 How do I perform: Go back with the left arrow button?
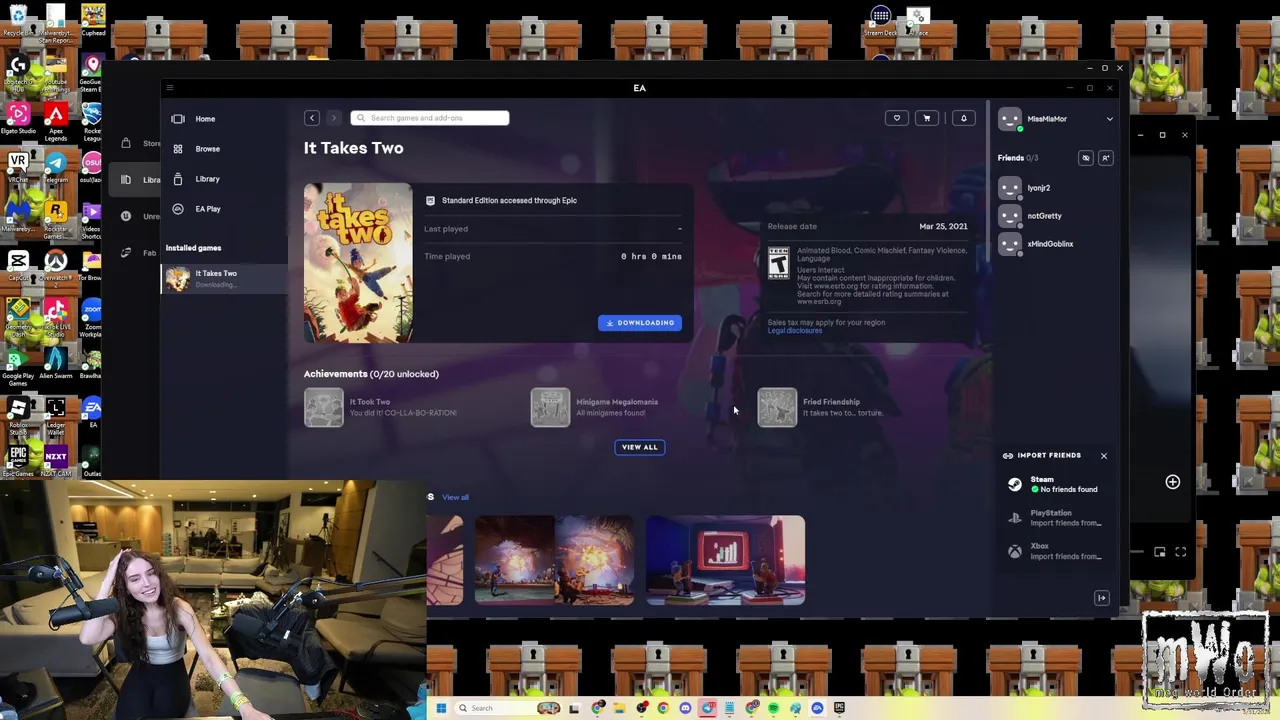point(312,118)
